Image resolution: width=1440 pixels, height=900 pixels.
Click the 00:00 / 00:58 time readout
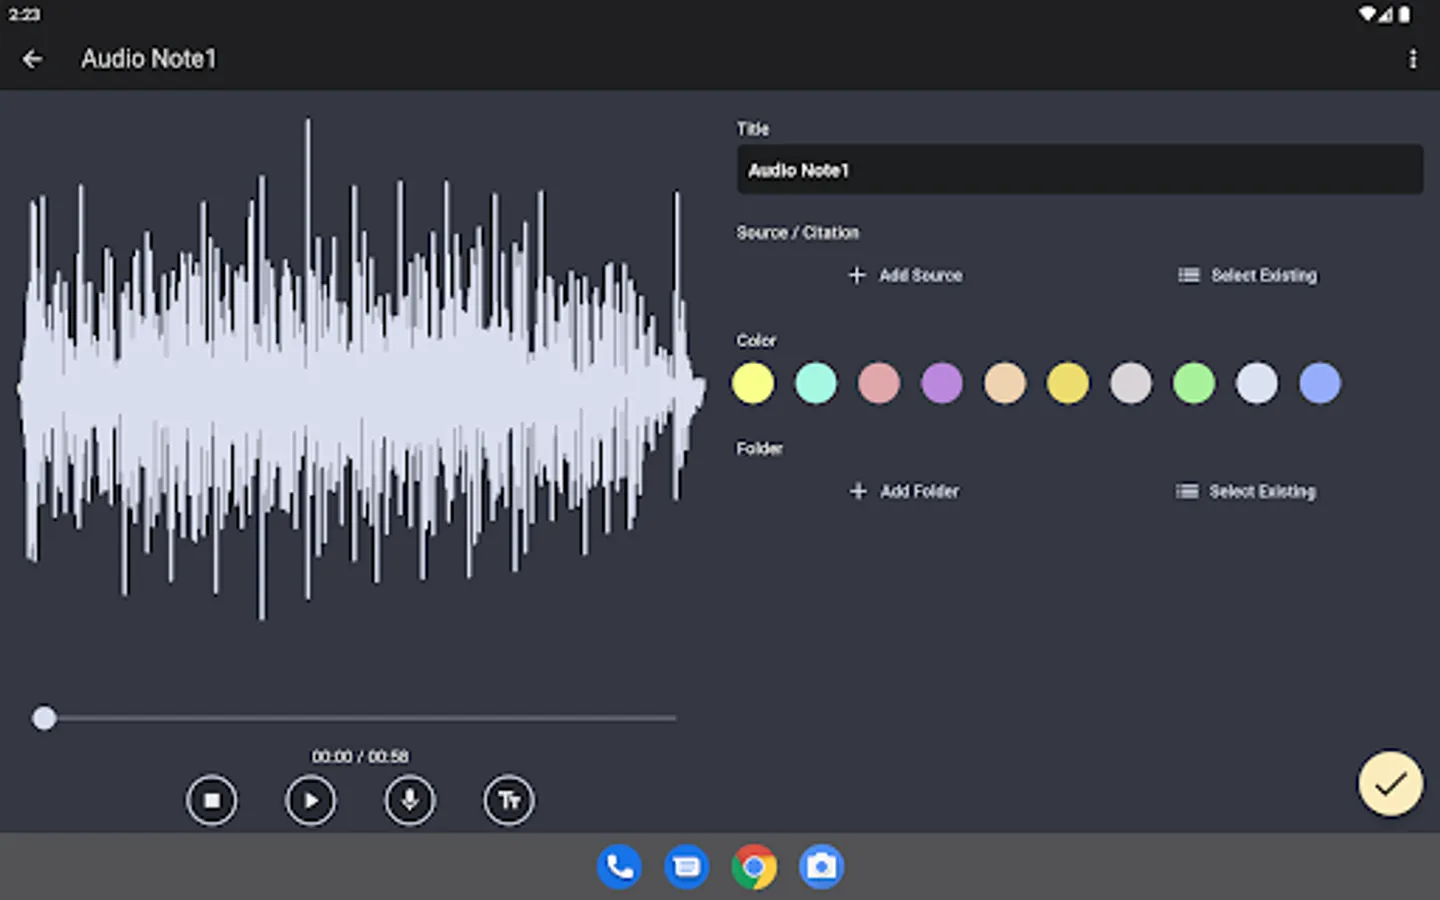tap(360, 756)
